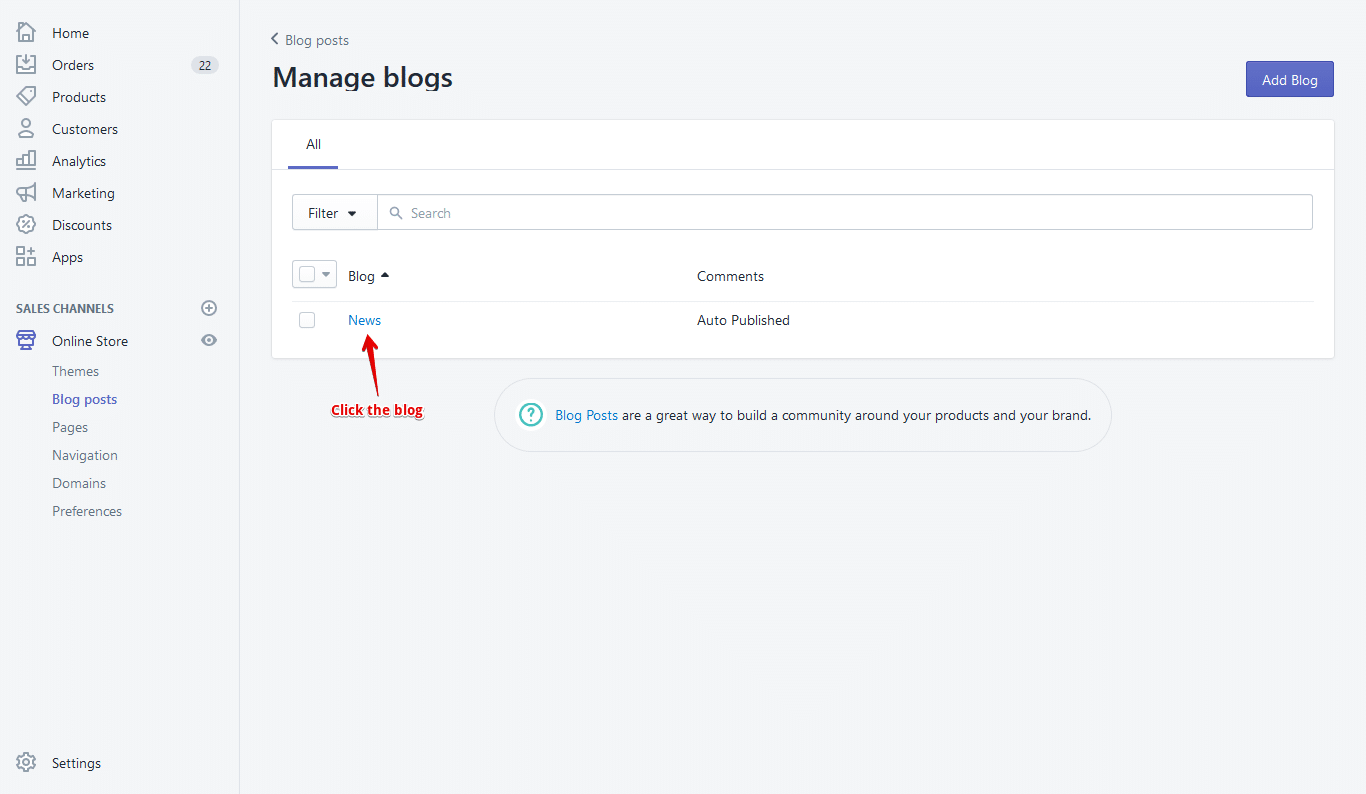Click the Products tag icon
The width and height of the screenshot is (1366, 794).
coord(26,96)
